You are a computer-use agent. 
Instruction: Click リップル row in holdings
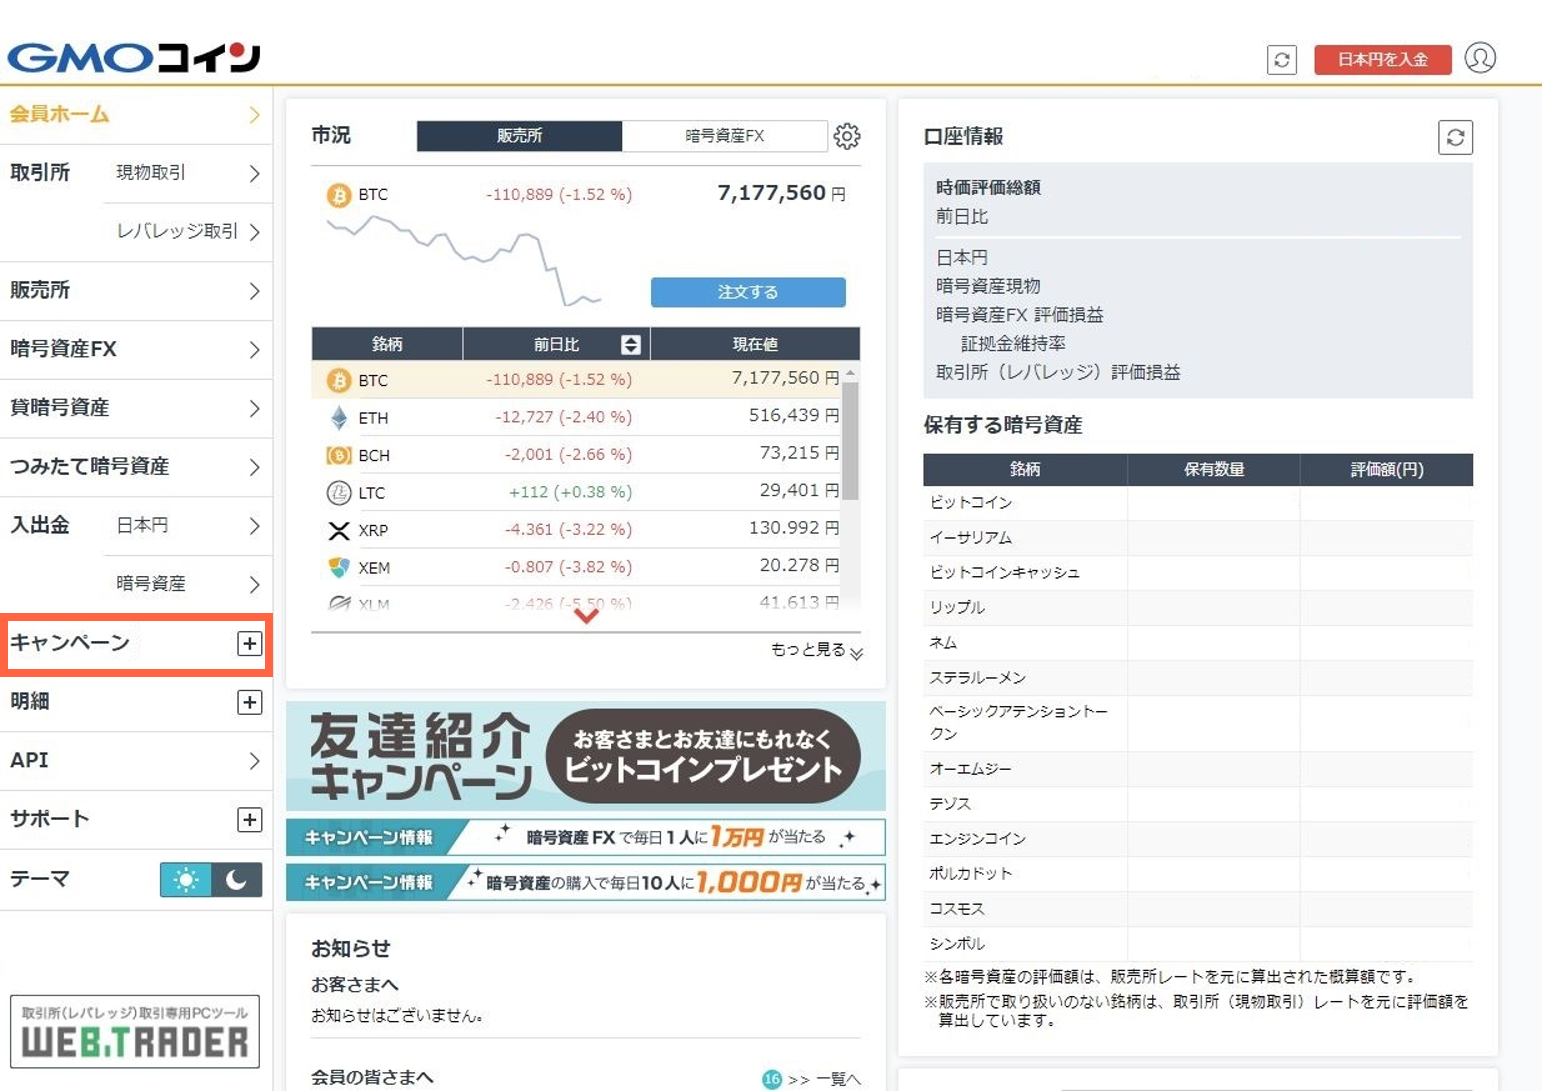click(x=1198, y=608)
